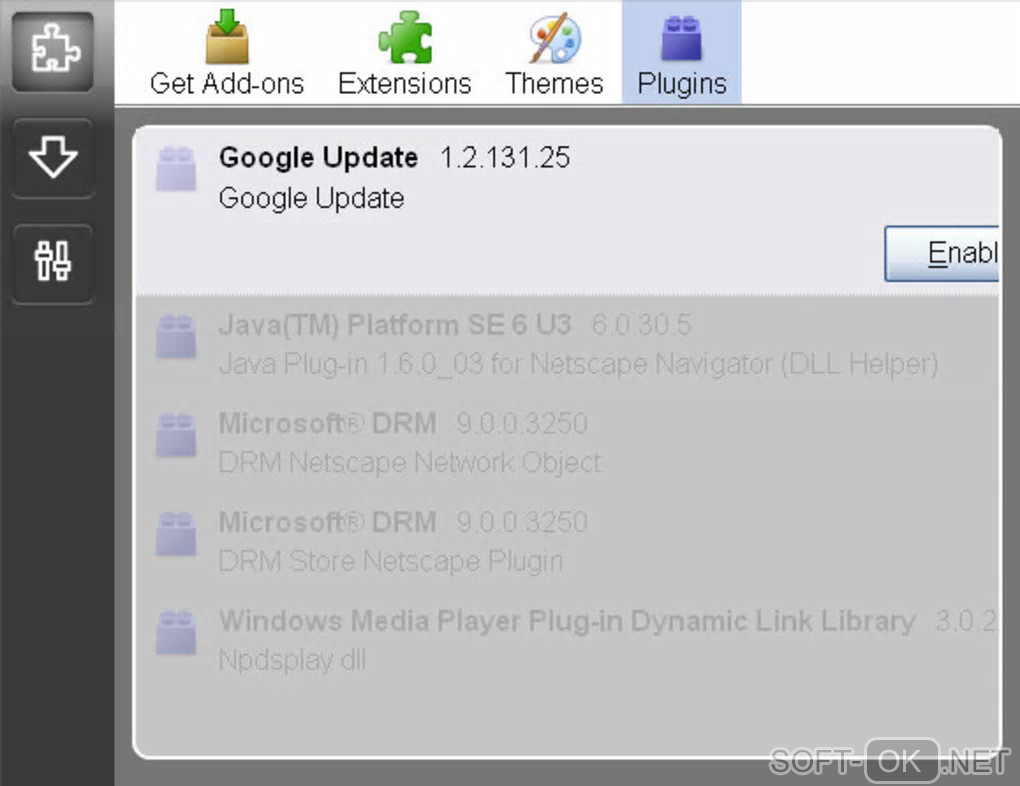The height and width of the screenshot is (786, 1020).
Task: Switch to the Extensions tab
Action: tap(405, 52)
